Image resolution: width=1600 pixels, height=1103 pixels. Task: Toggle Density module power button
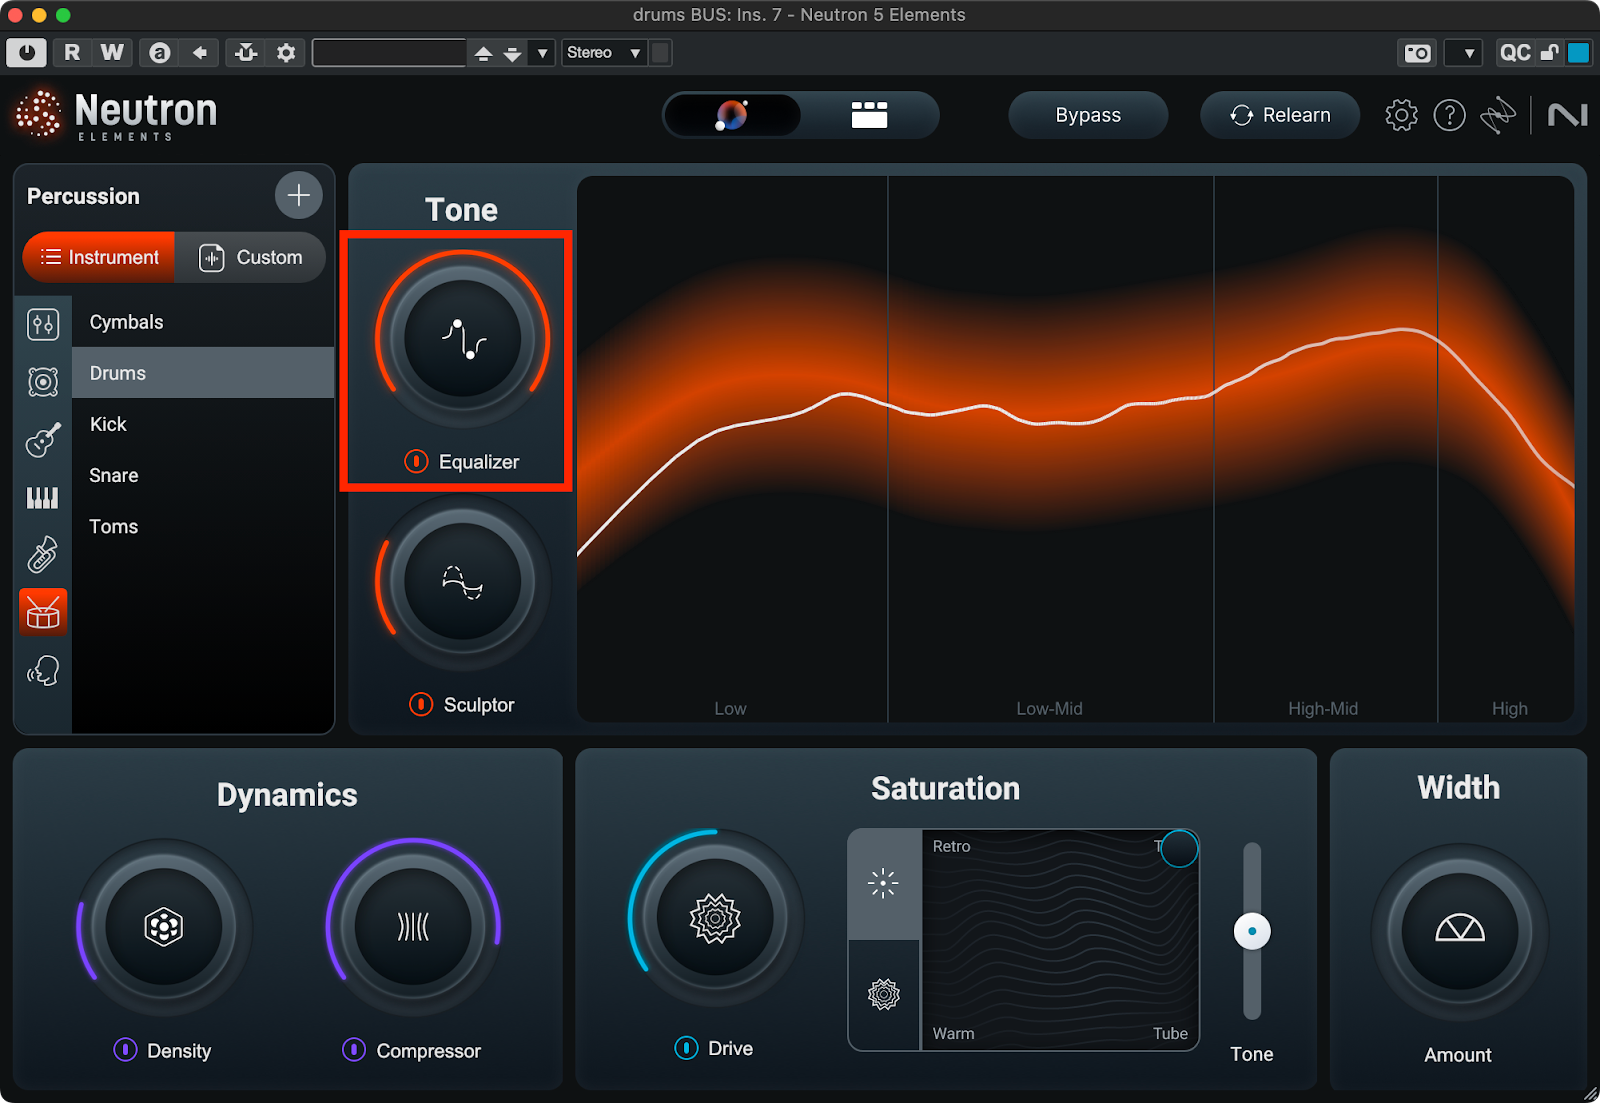125,1049
